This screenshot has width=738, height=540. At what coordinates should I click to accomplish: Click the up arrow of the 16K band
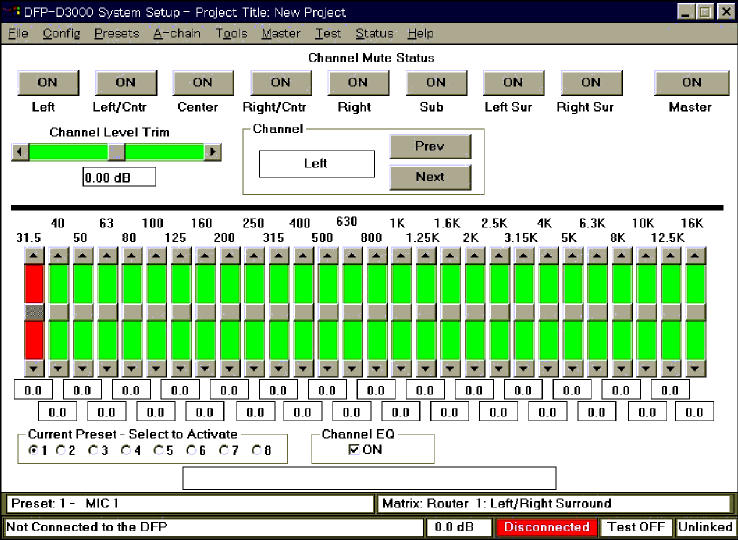[695, 256]
